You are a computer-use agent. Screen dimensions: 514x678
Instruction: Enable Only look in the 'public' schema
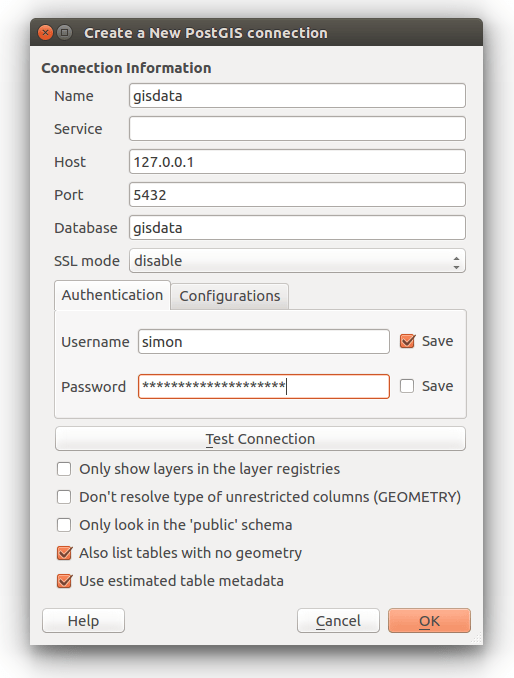[x=64, y=525]
